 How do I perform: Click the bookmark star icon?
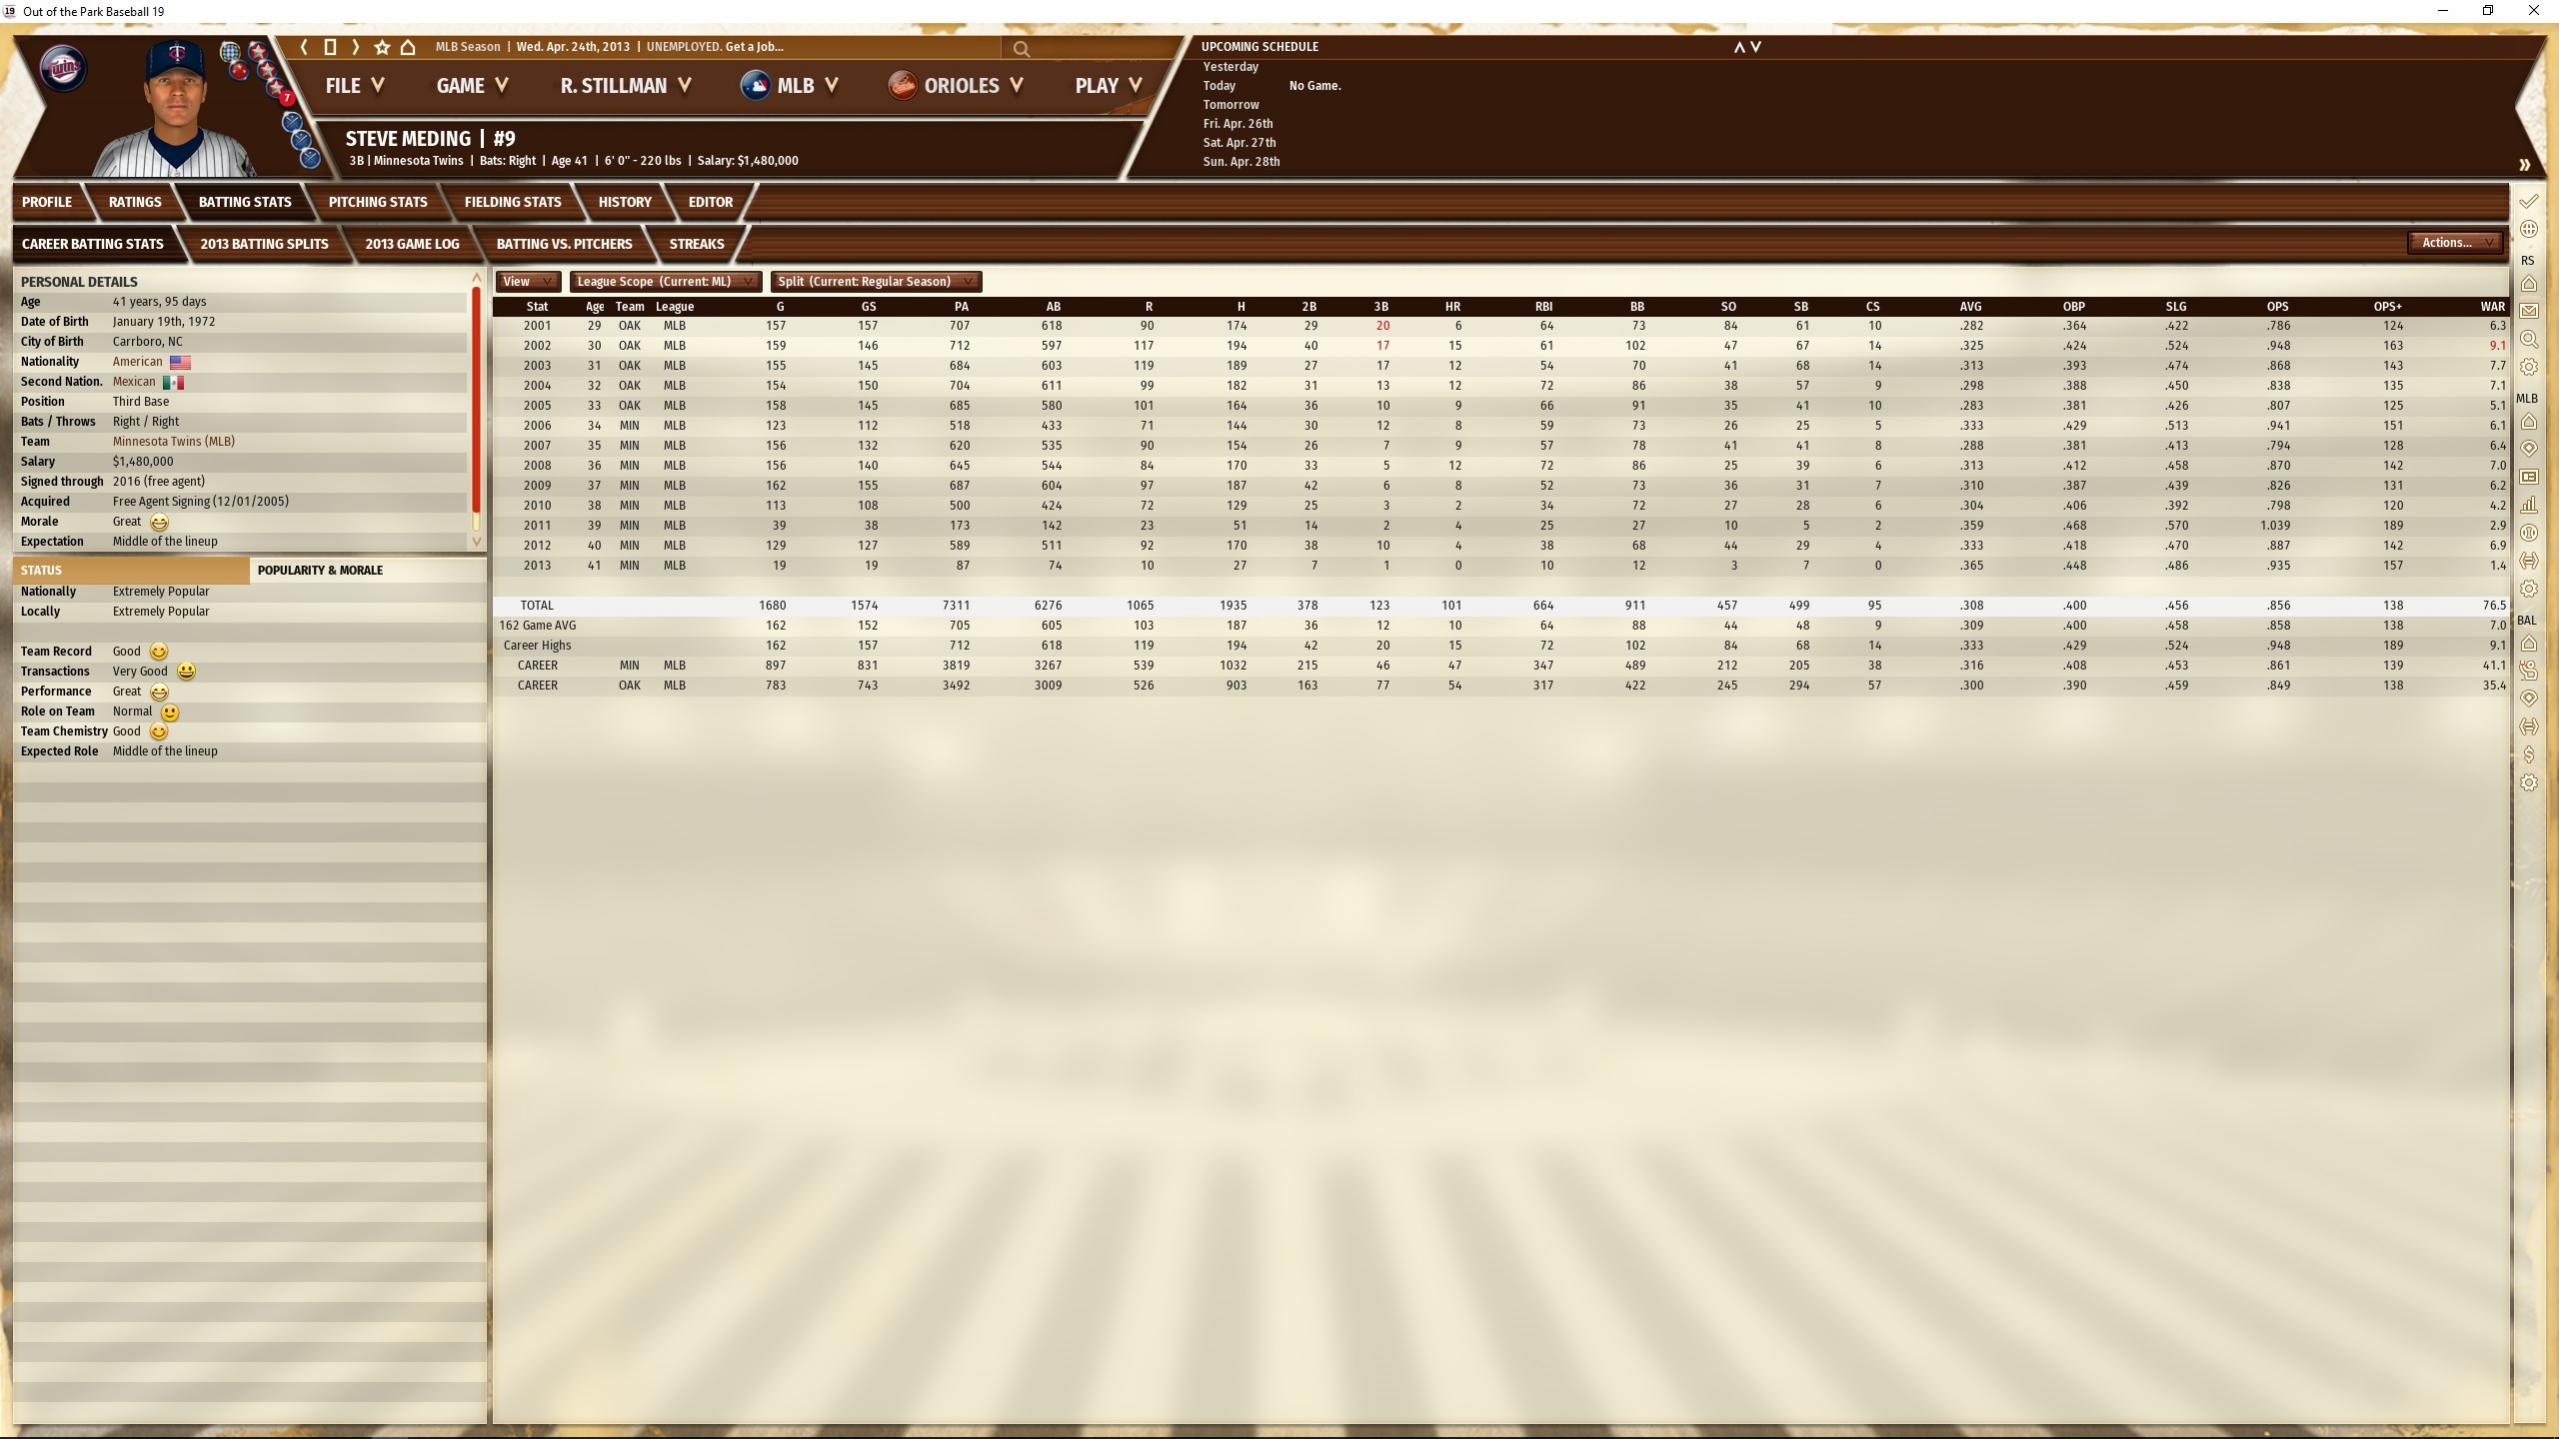coord(382,47)
